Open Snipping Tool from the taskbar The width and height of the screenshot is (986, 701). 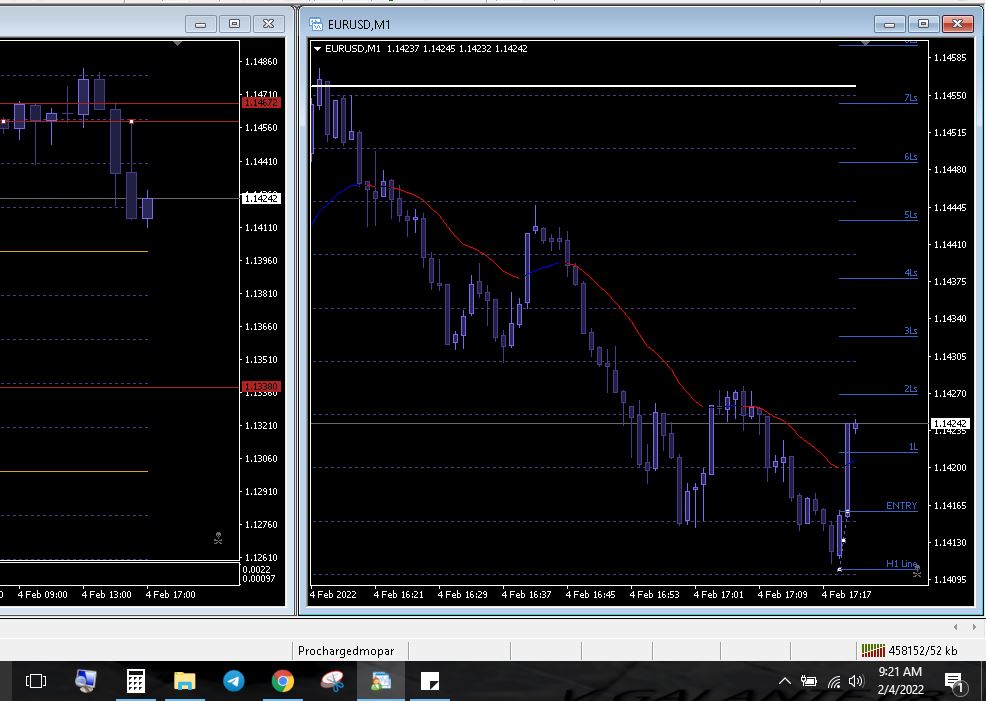[331, 681]
